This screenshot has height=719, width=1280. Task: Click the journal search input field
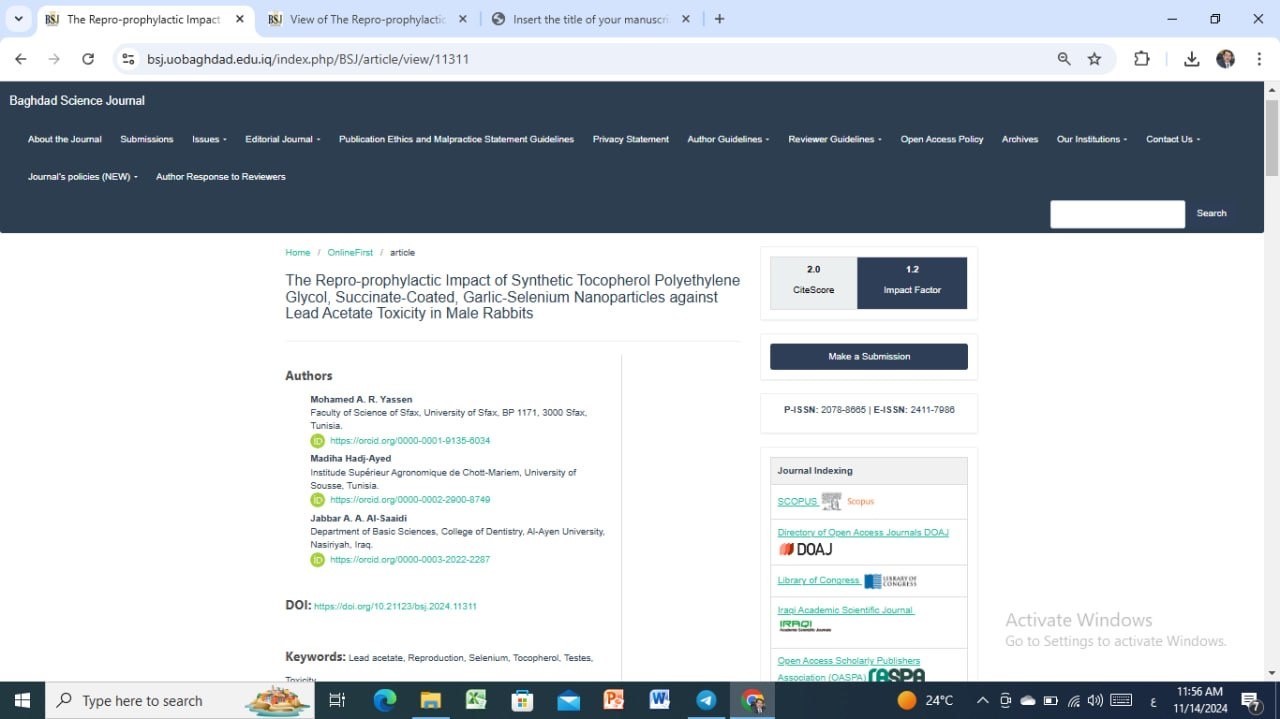(x=1117, y=213)
